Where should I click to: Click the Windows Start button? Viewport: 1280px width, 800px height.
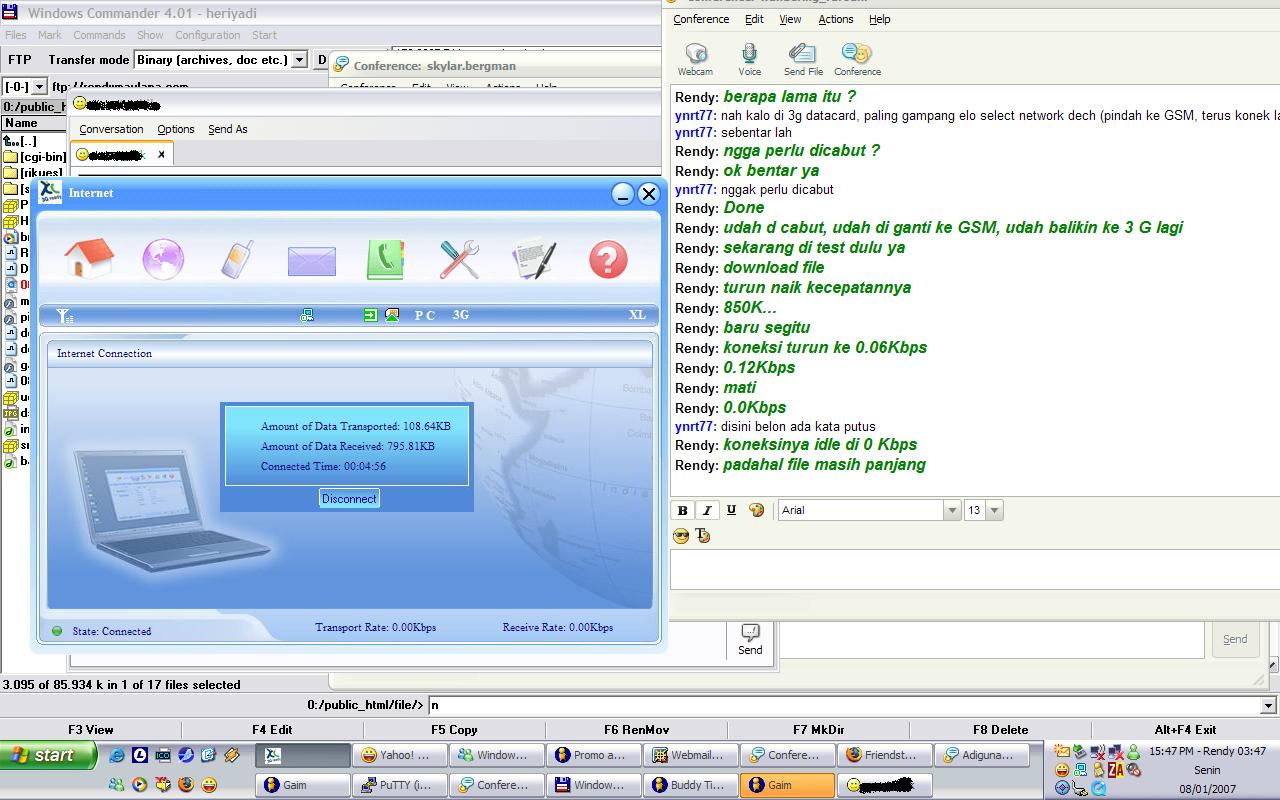point(48,755)
